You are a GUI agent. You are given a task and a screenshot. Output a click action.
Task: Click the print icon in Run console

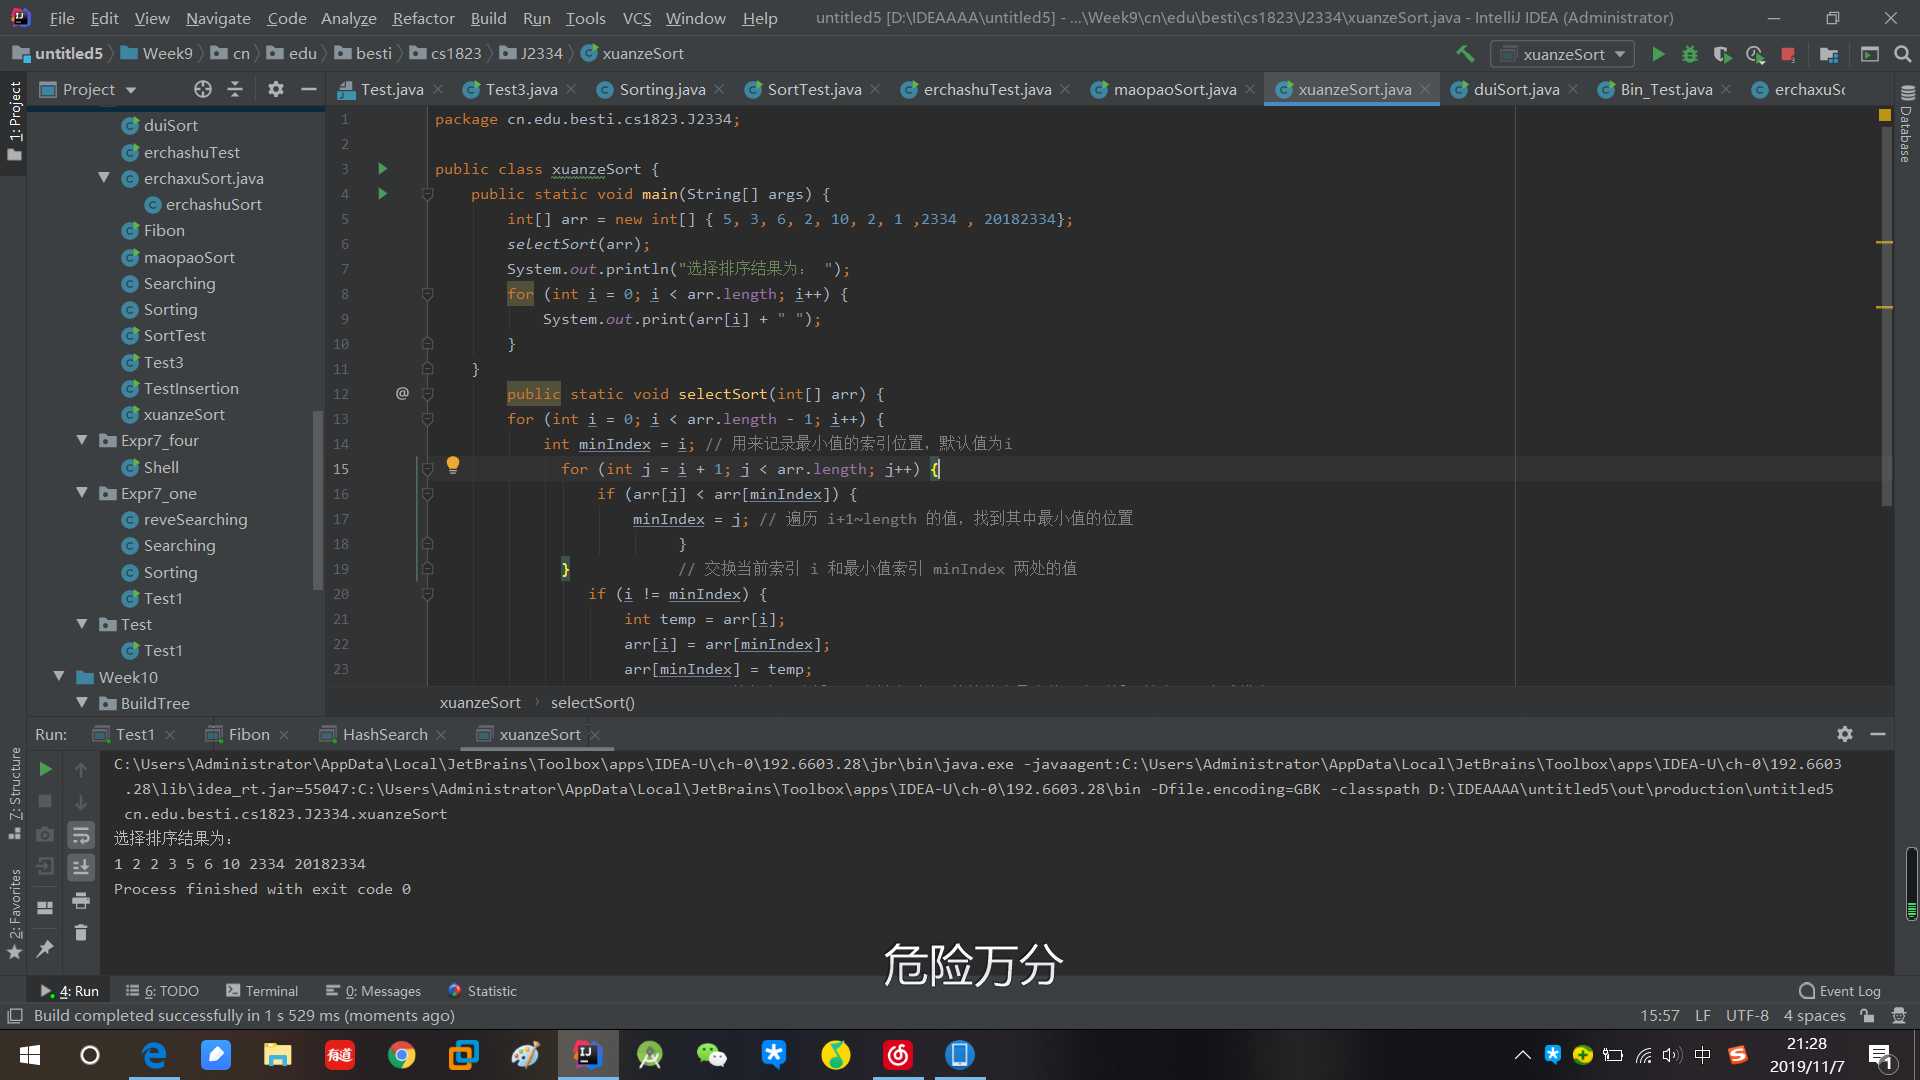[x=81, y=901]
